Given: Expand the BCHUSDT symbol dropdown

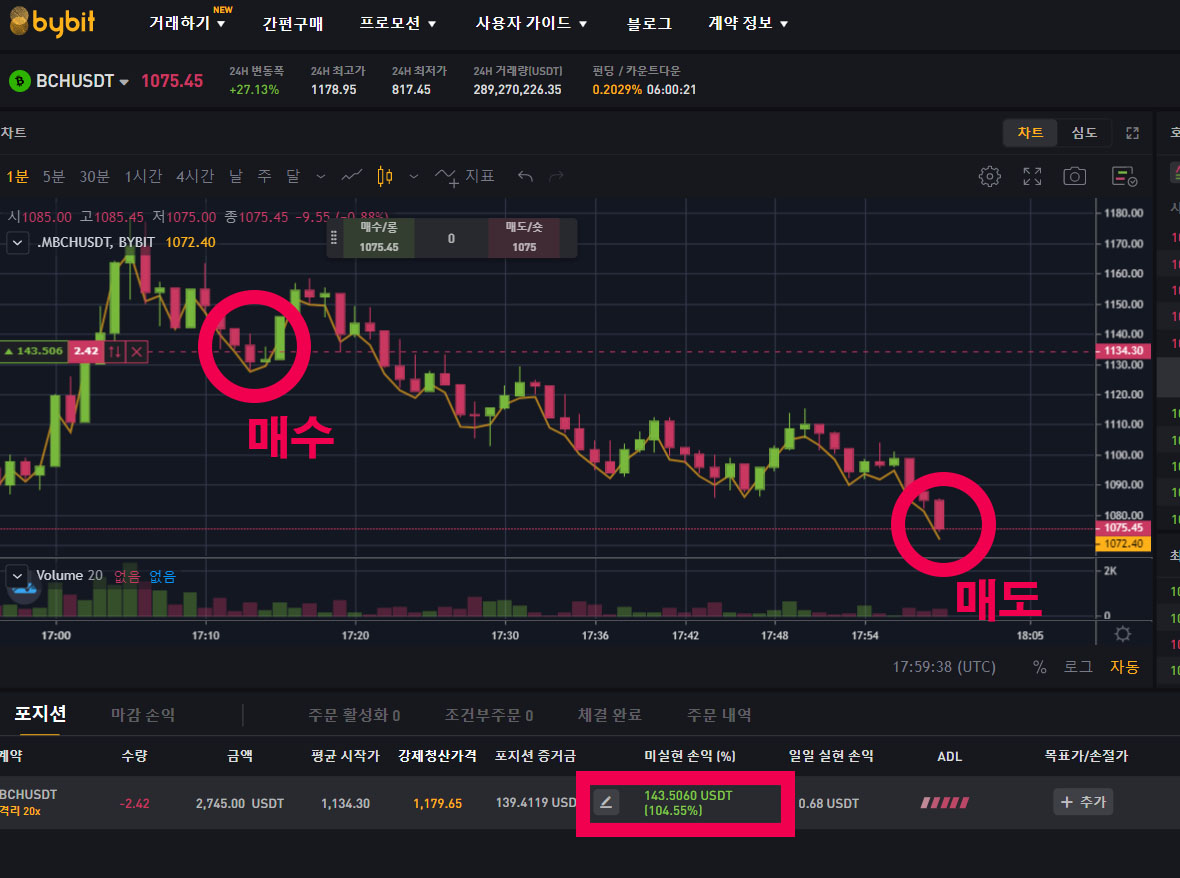Looking at the screenshot, I should pos(124,82).
